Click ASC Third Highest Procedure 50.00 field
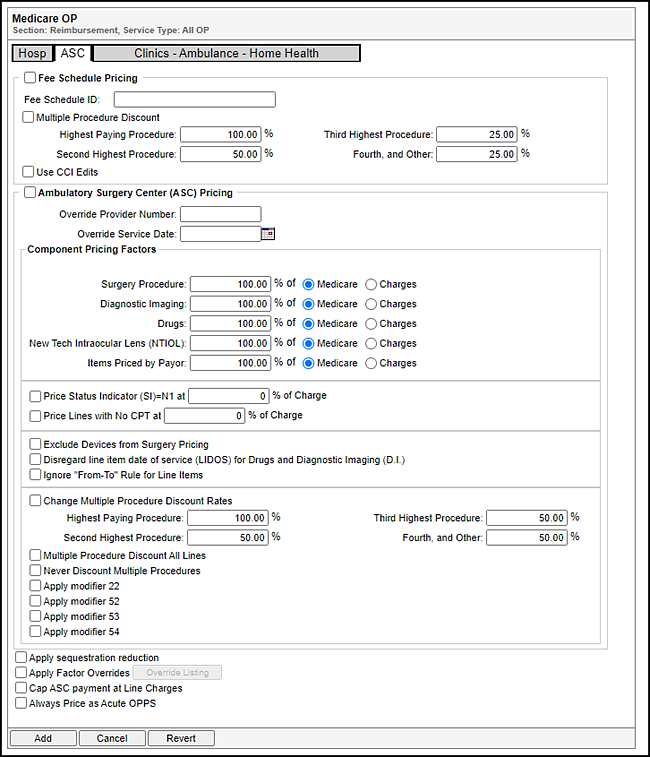This screenshot has height=757, width=650. click(x=527, y=518)
